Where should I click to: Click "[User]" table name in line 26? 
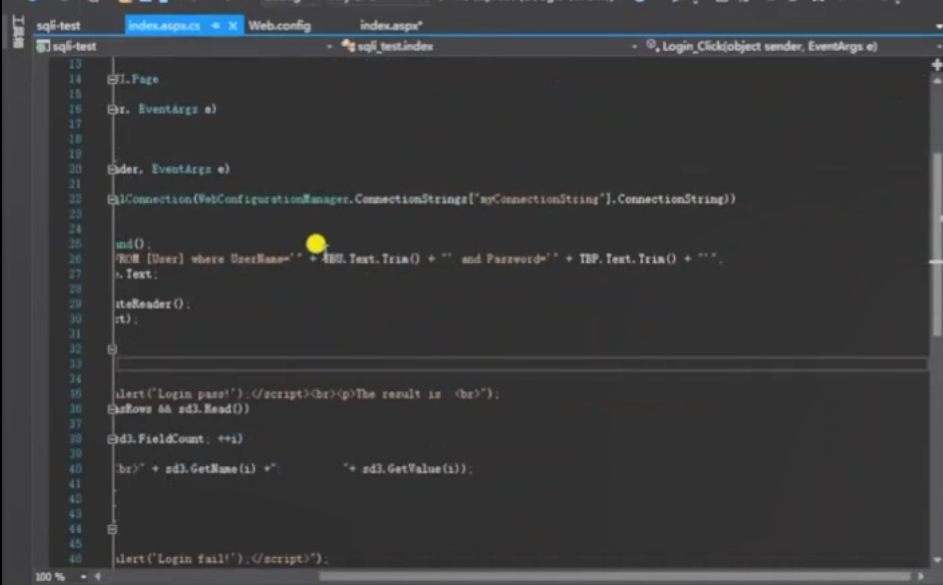(165, 259)
